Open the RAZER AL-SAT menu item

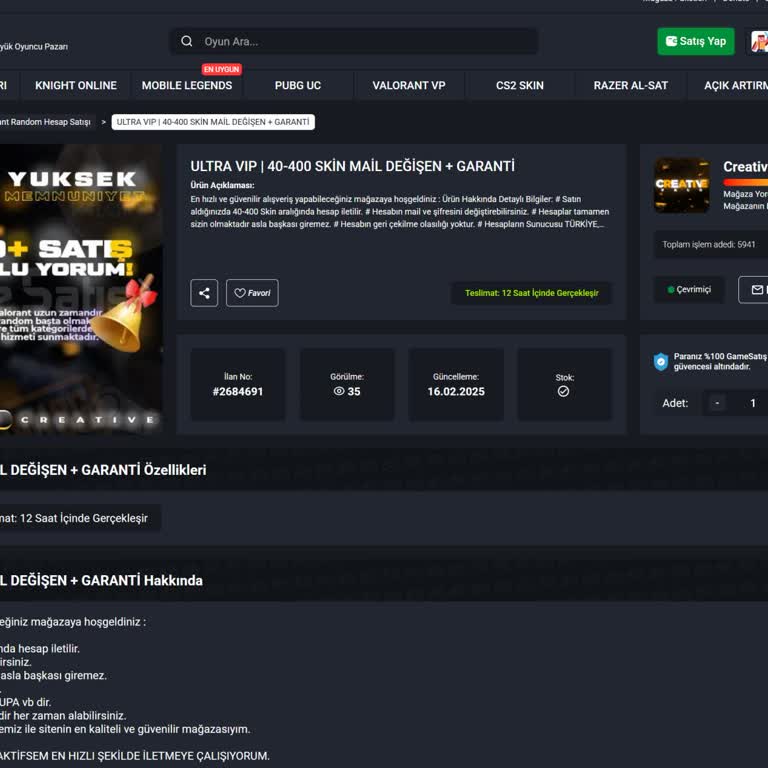pyautogui.click(x=631, y=85)
